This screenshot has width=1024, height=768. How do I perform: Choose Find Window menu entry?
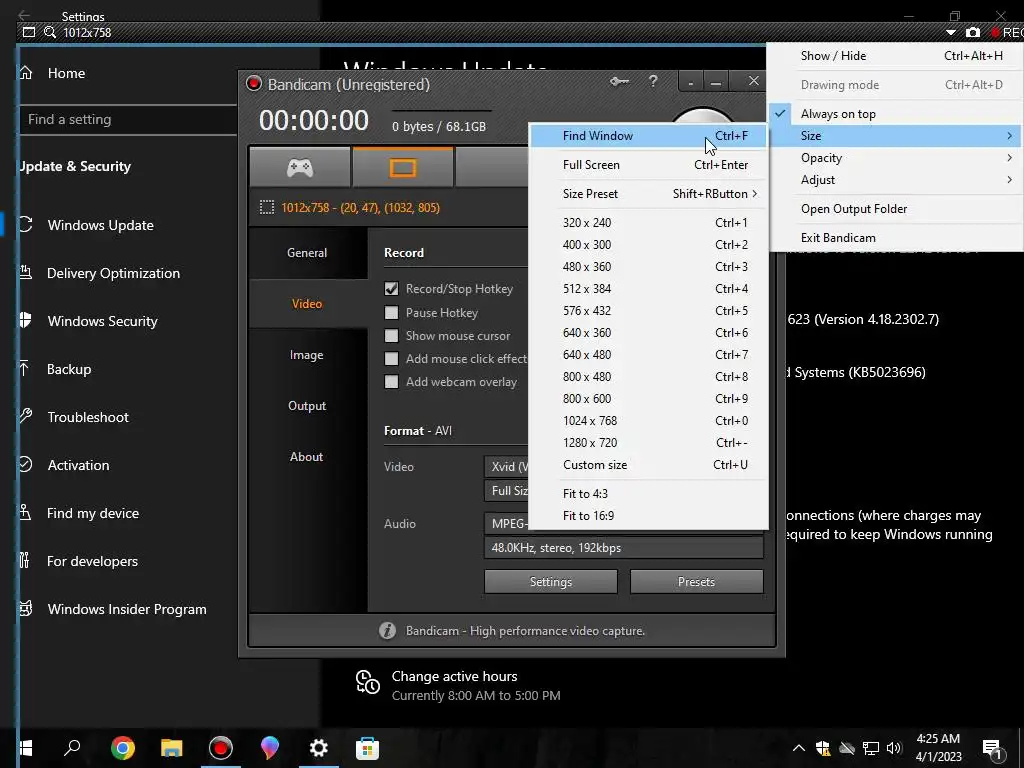[x=648, y=136]
